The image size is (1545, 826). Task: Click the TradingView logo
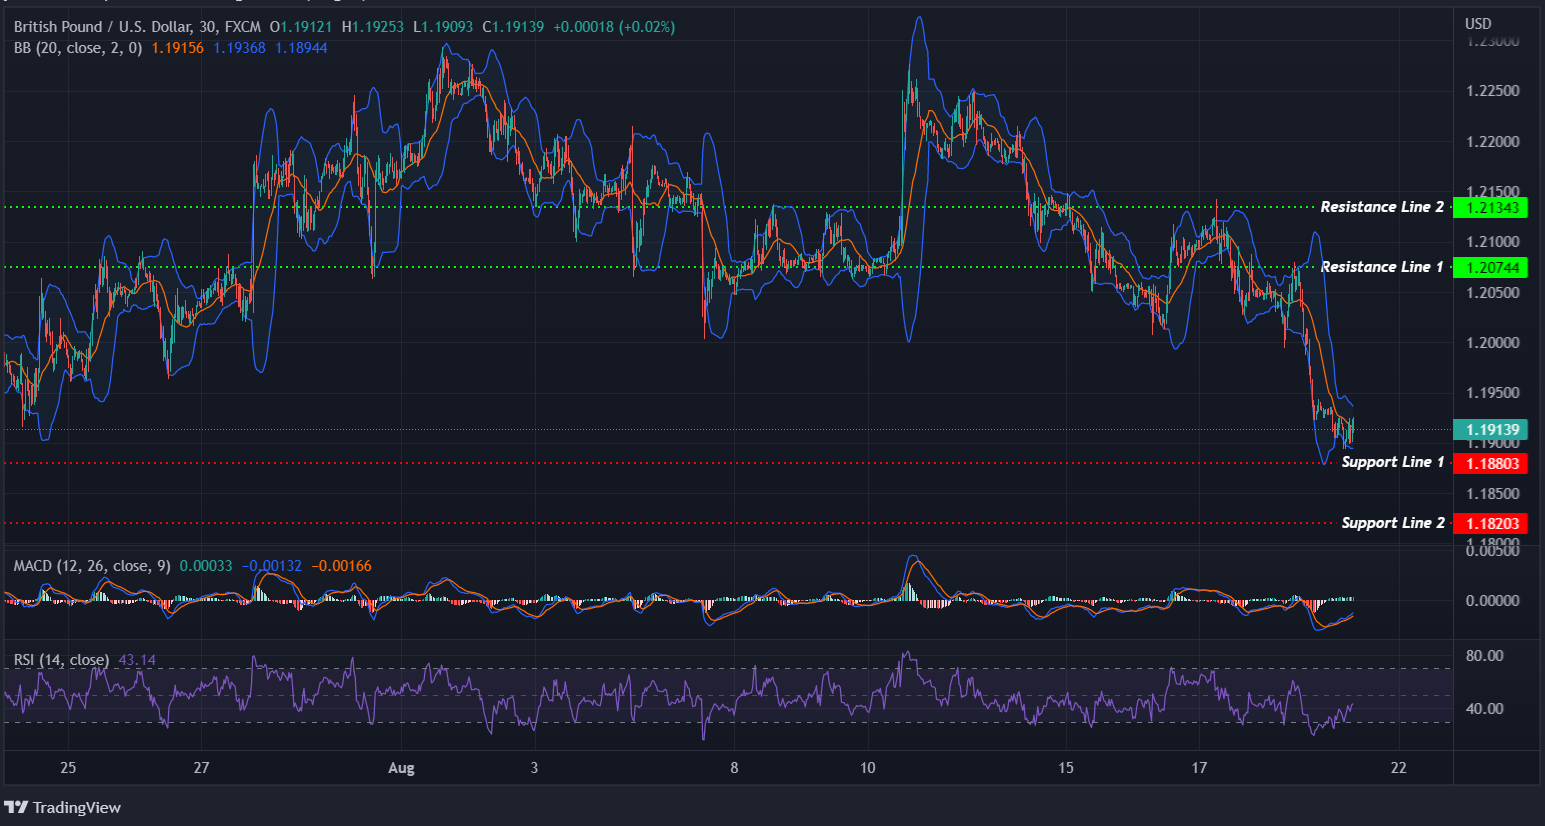(x=62, y=807)
